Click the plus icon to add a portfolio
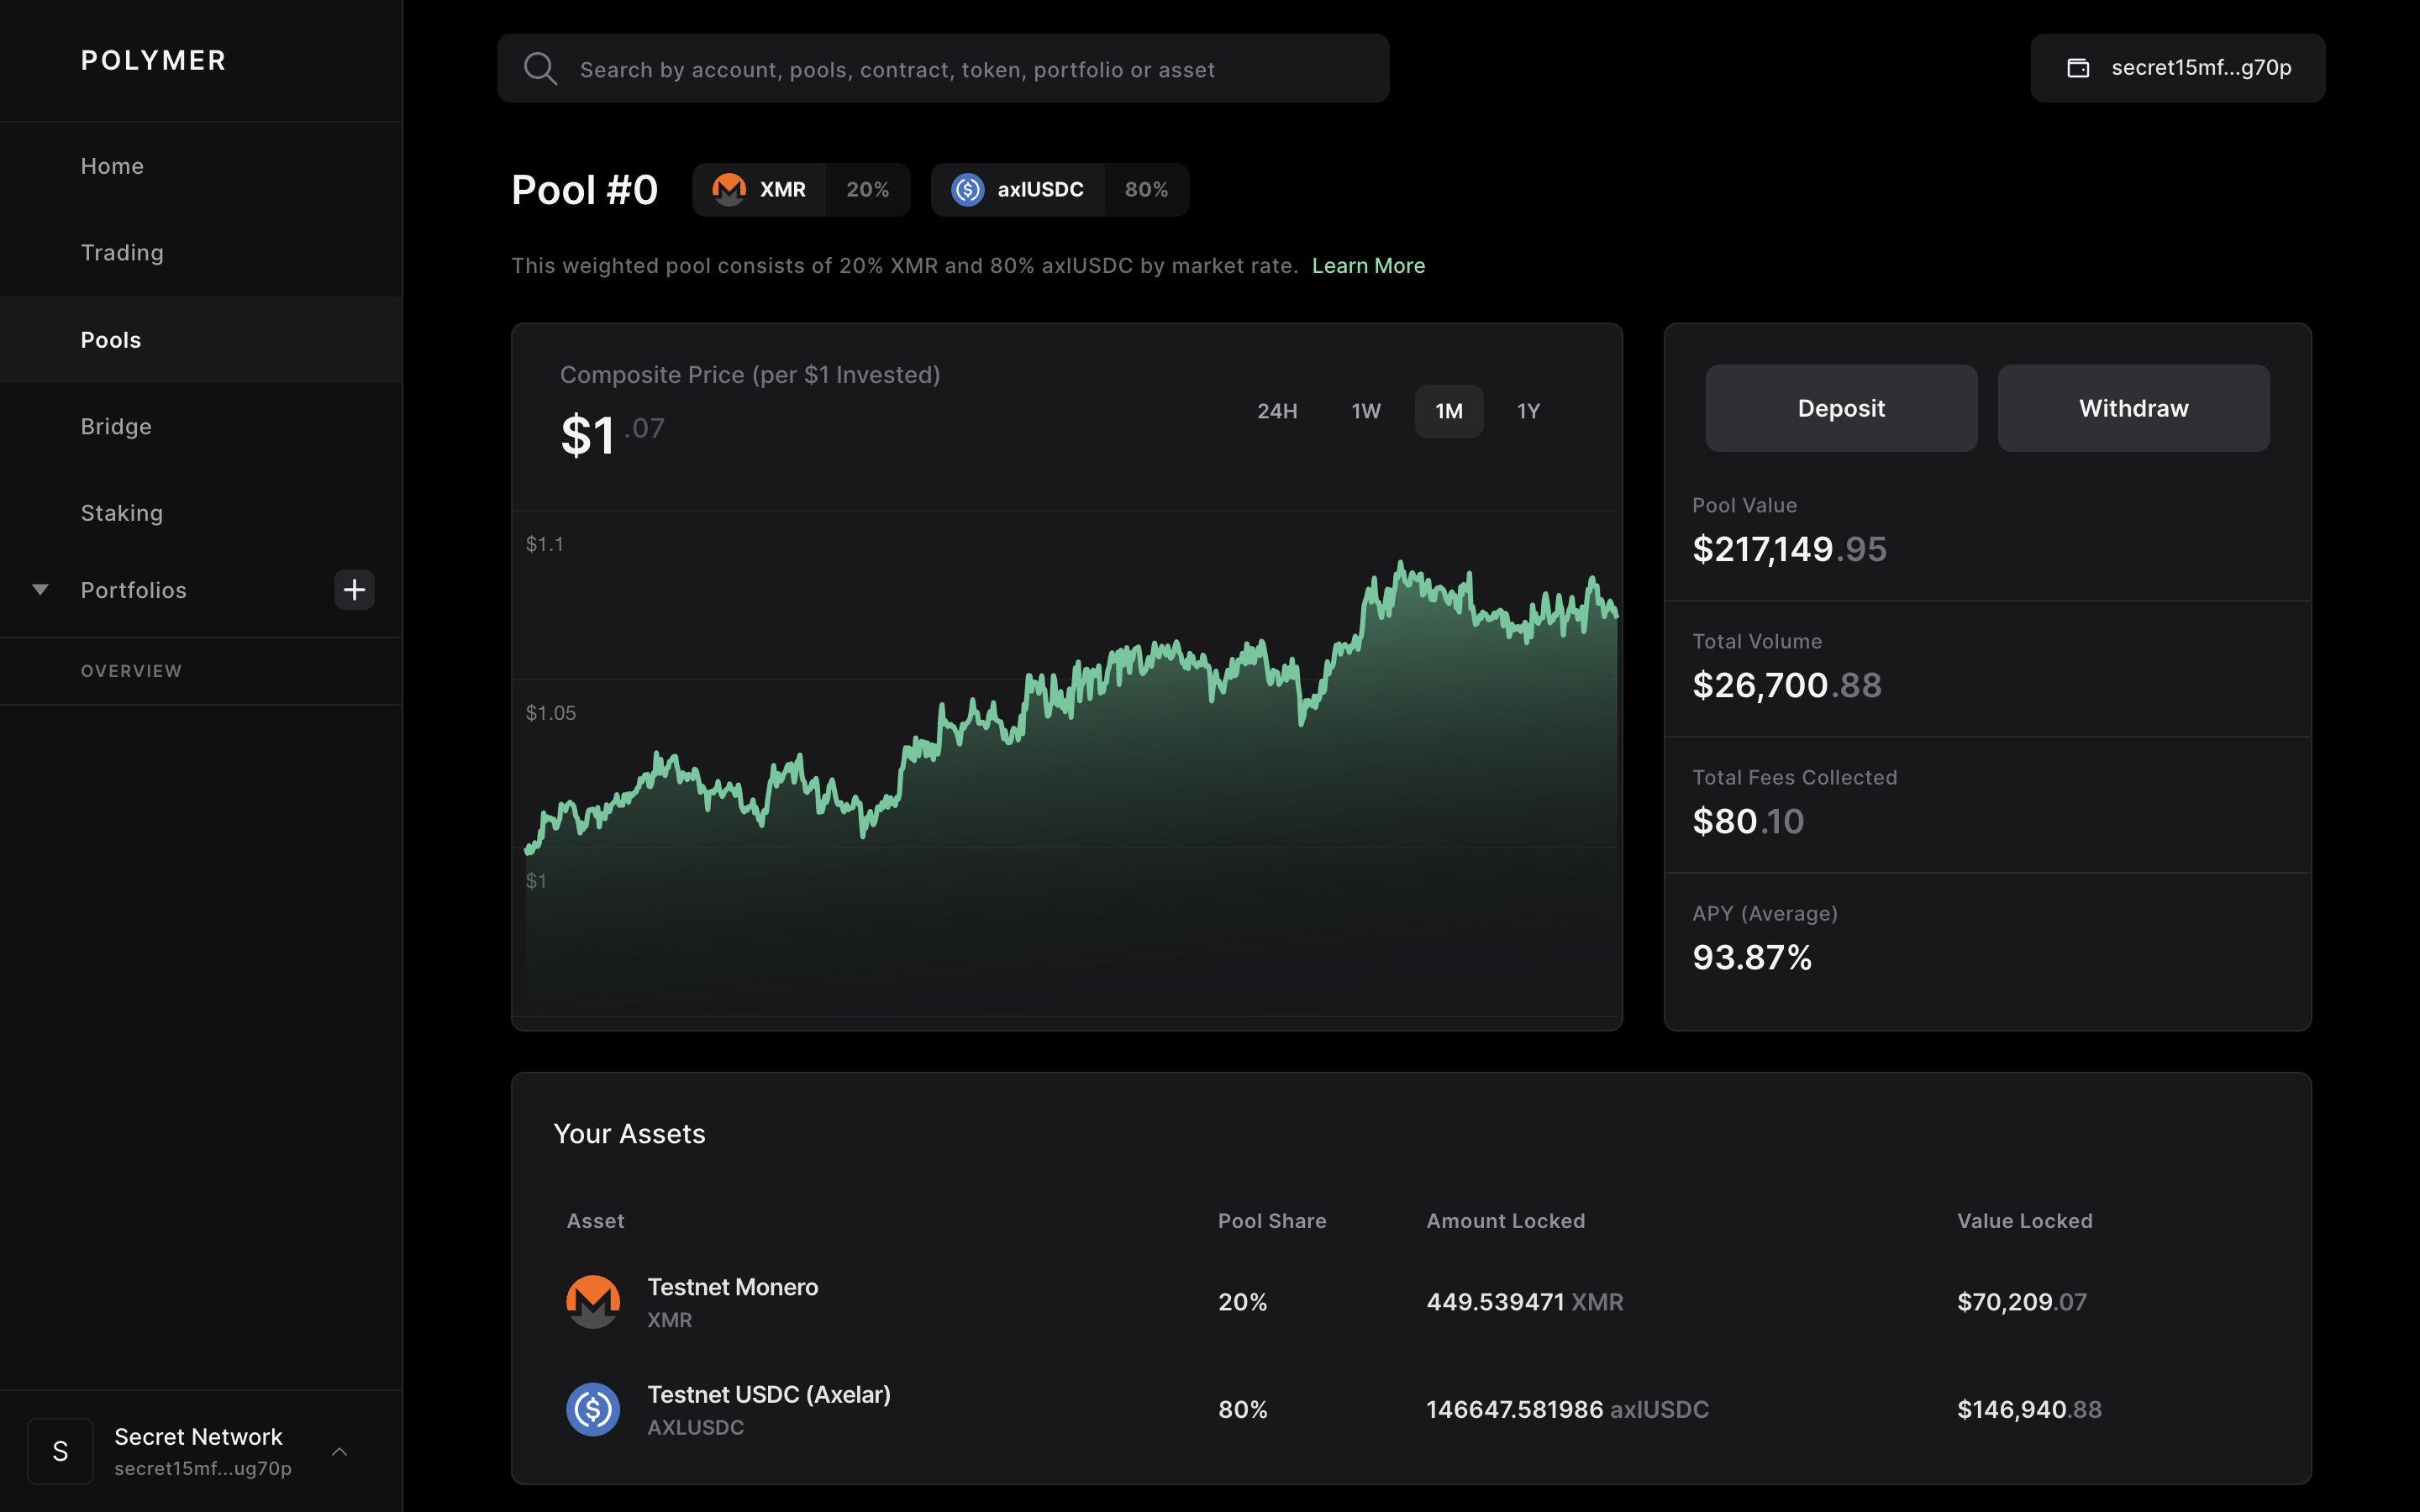2420x1512 pixels. coord(355,590)
